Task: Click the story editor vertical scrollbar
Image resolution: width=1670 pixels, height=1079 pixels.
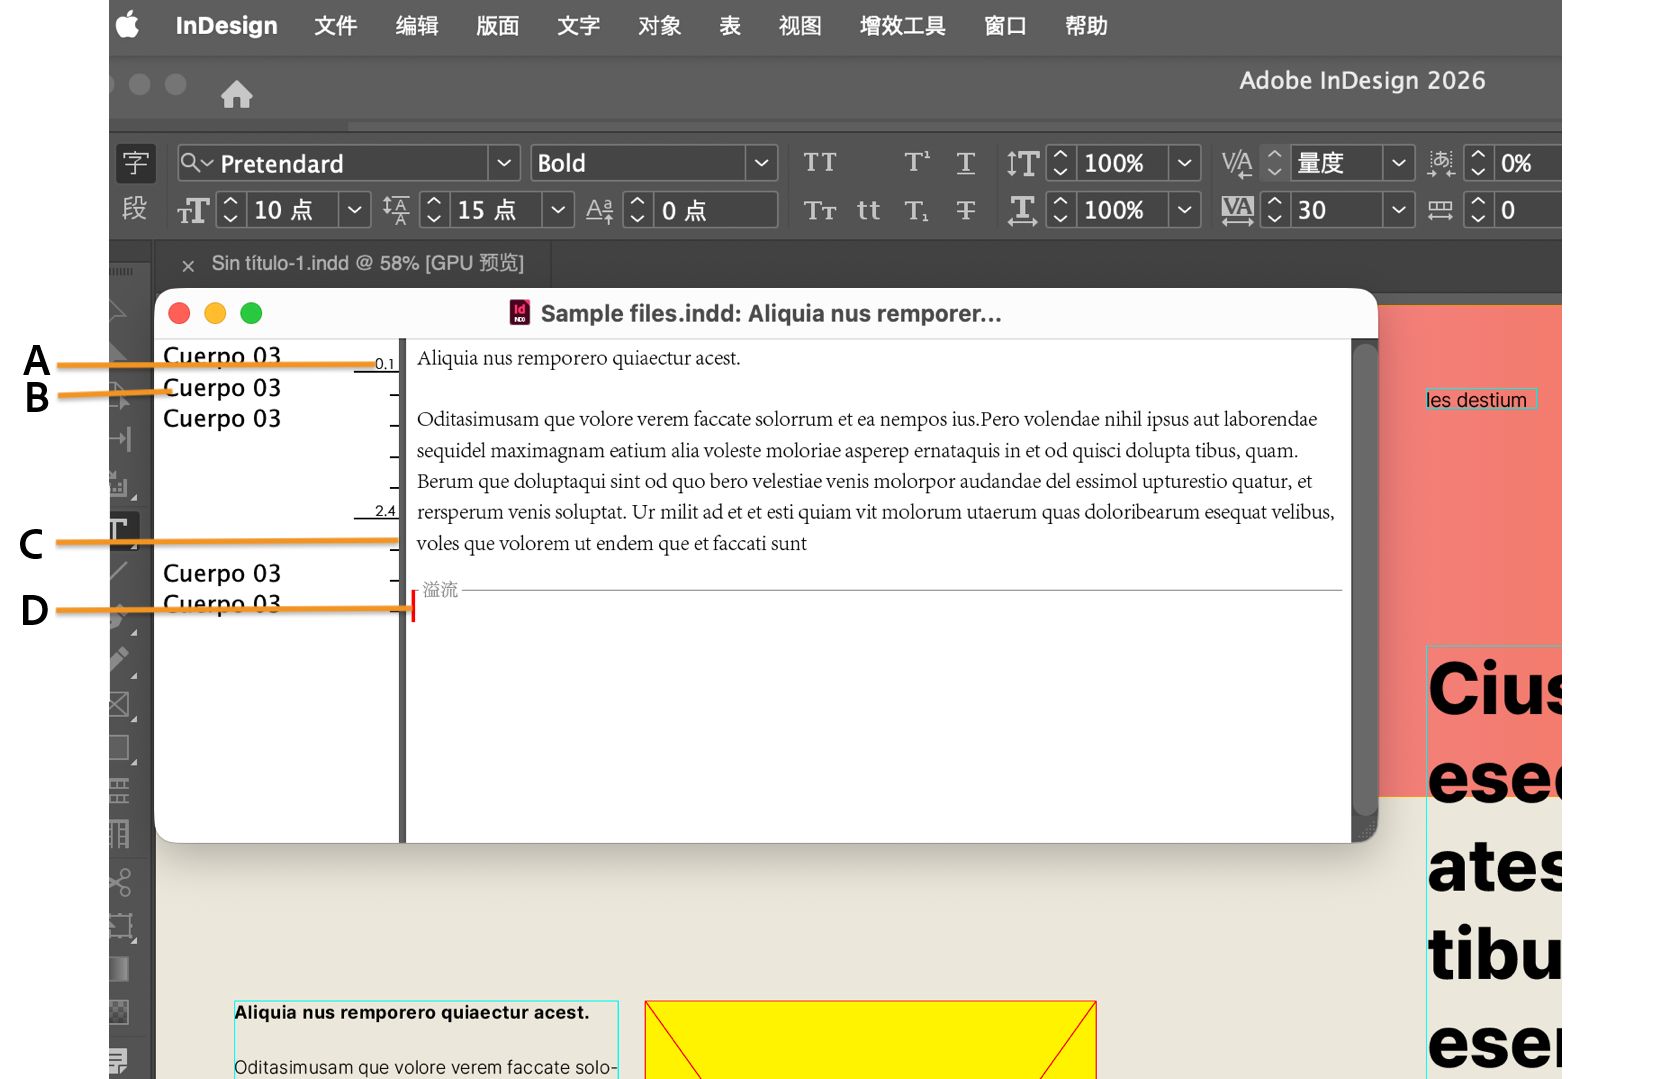Action: click(x=1365, y=580)
